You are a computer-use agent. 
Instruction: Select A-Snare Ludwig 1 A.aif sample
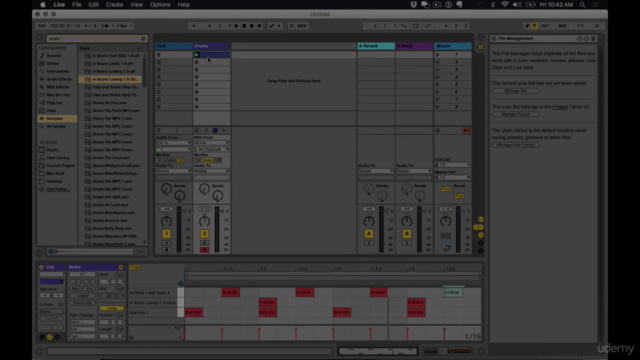pos(112,71)
